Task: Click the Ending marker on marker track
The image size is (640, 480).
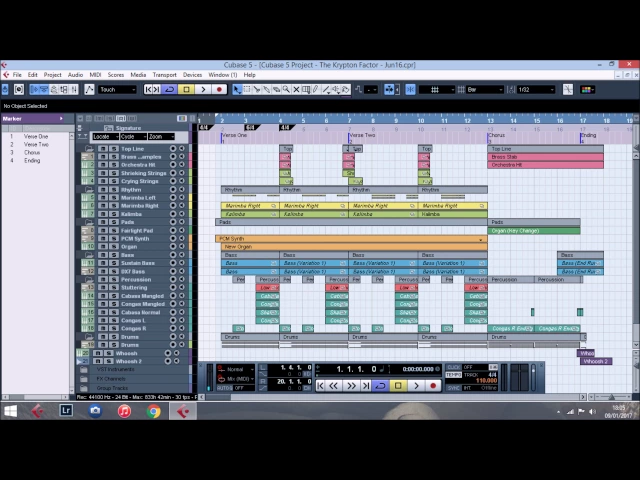Action: [588, 136]
